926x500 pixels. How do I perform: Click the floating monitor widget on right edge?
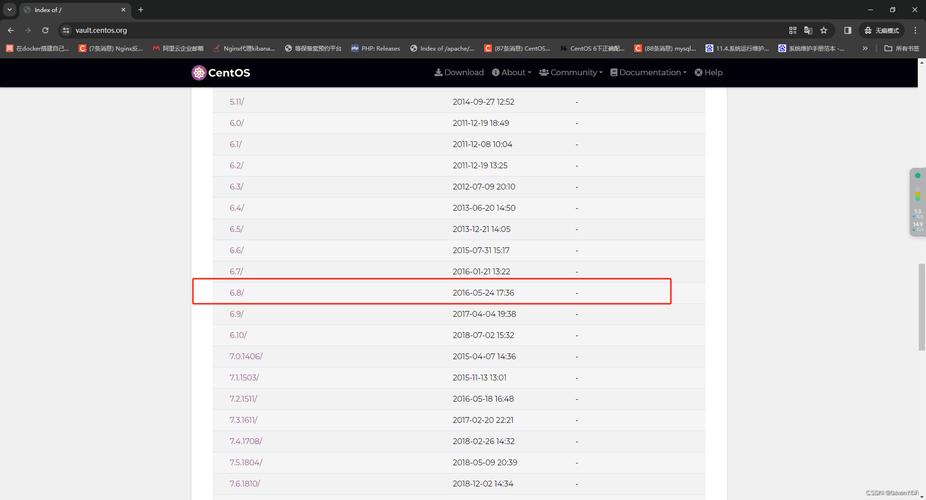pos(918,202)
